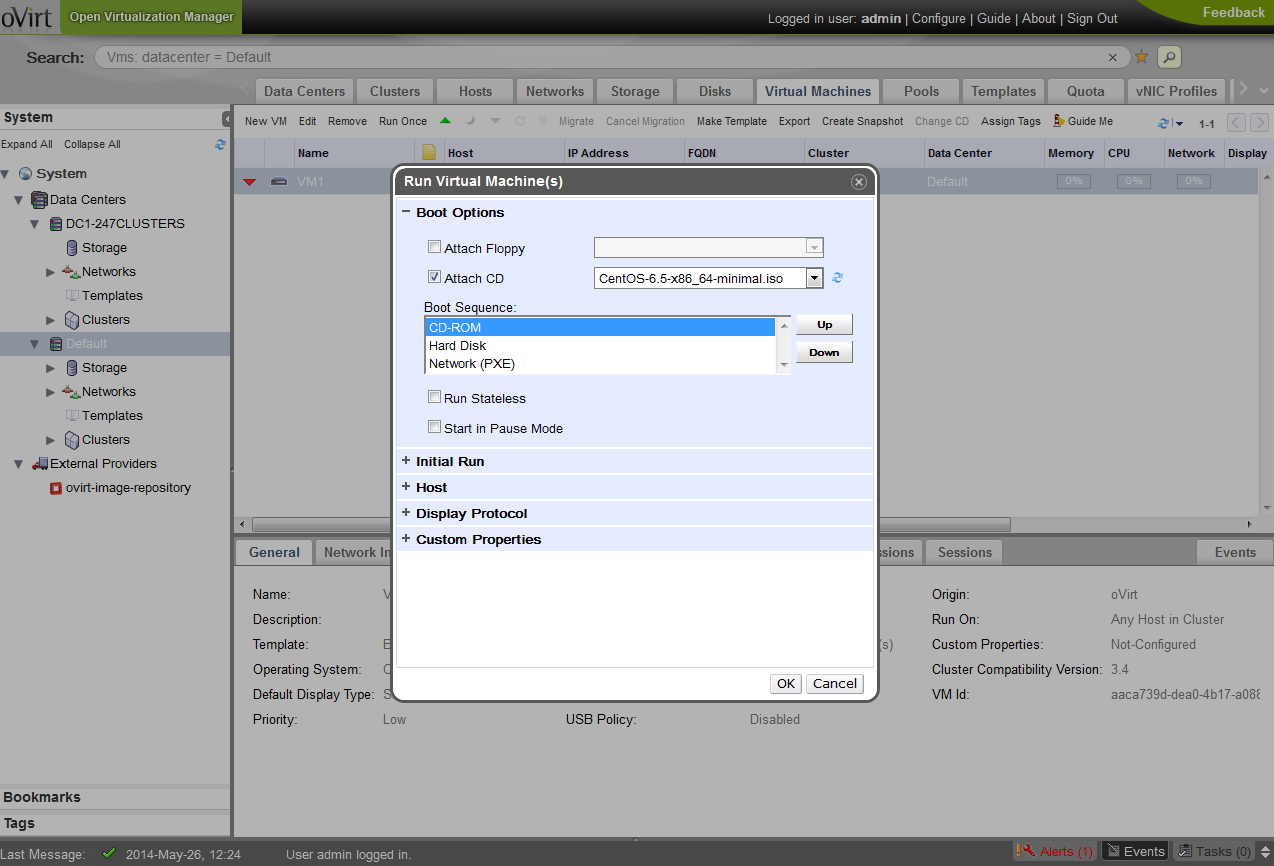Refresh the CD image list icon

tap(838, 278)
